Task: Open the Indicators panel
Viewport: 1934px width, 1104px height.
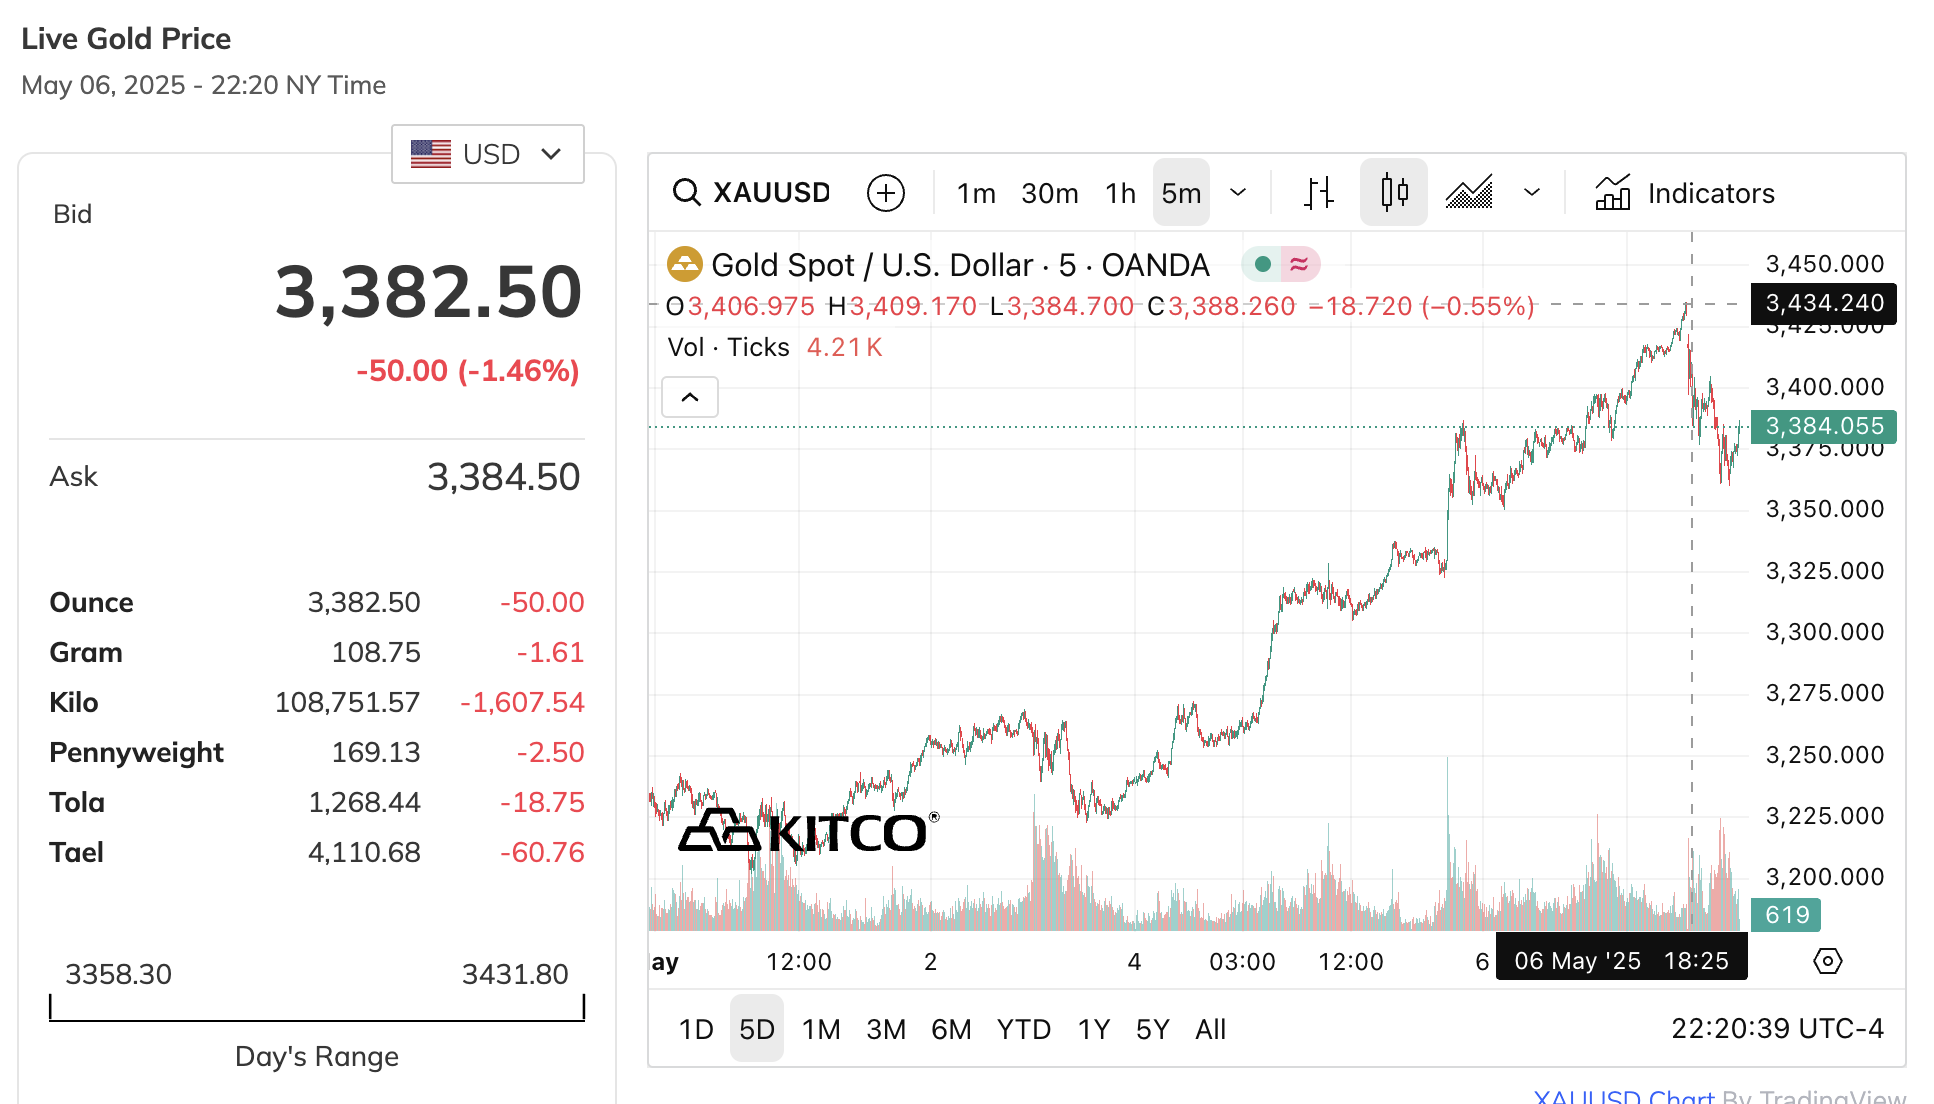Action: (x=1685, y=193)
